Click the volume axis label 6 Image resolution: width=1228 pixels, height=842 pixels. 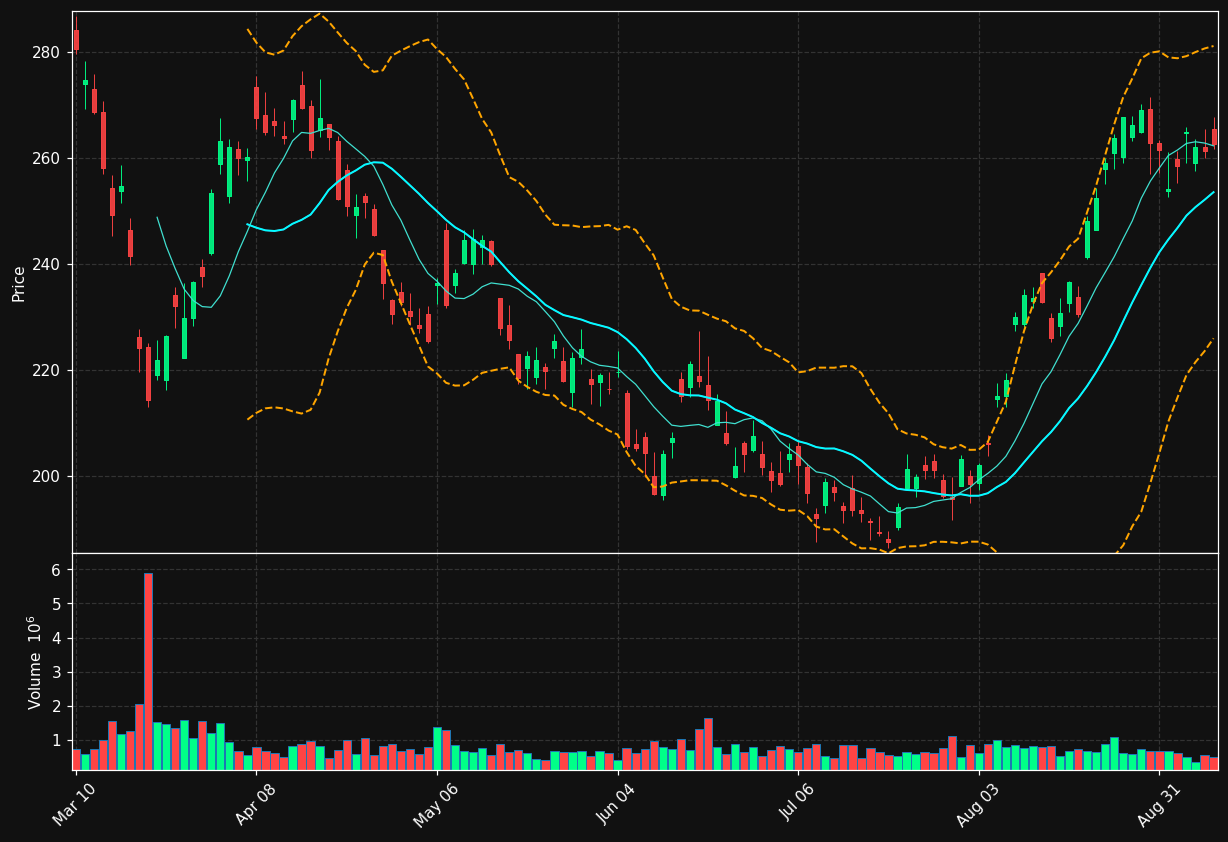[57, 570]
